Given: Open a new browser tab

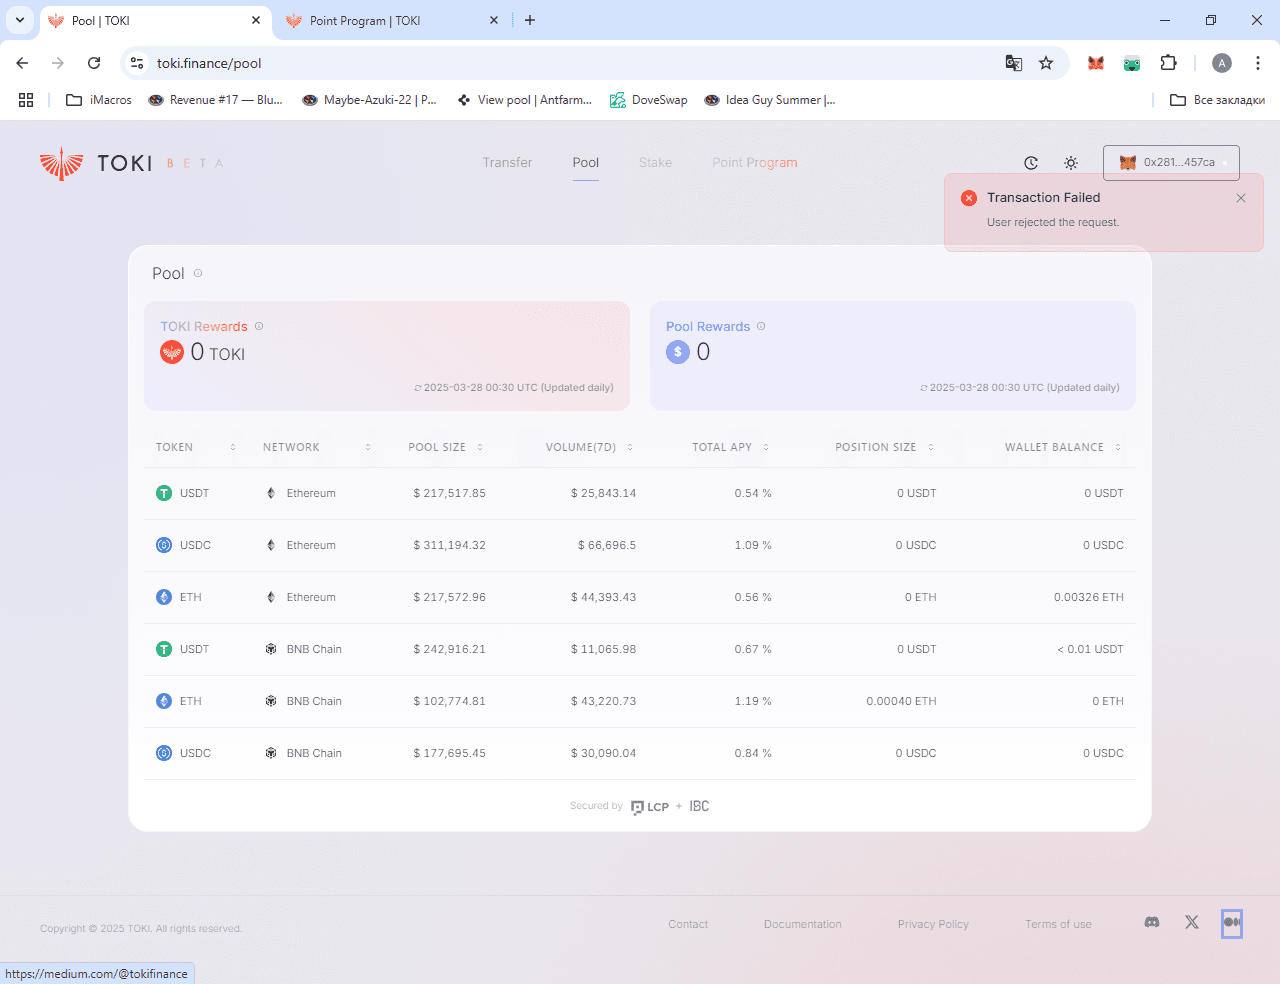Looking at the screenshot, I should (x=530, y=20).
